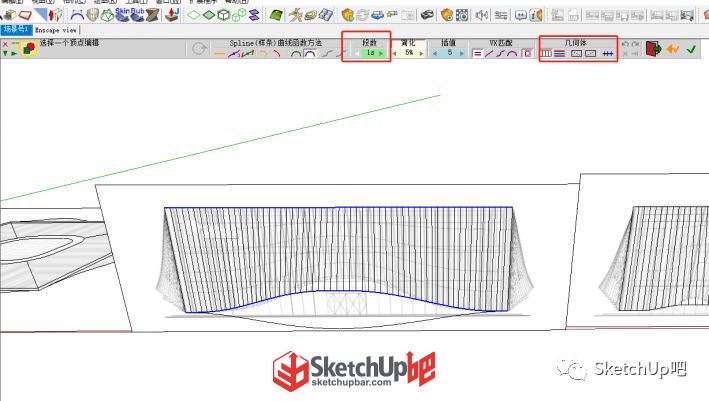
Task: Click the yellow minus collapse toolbar button
Action: coord(15,44)
